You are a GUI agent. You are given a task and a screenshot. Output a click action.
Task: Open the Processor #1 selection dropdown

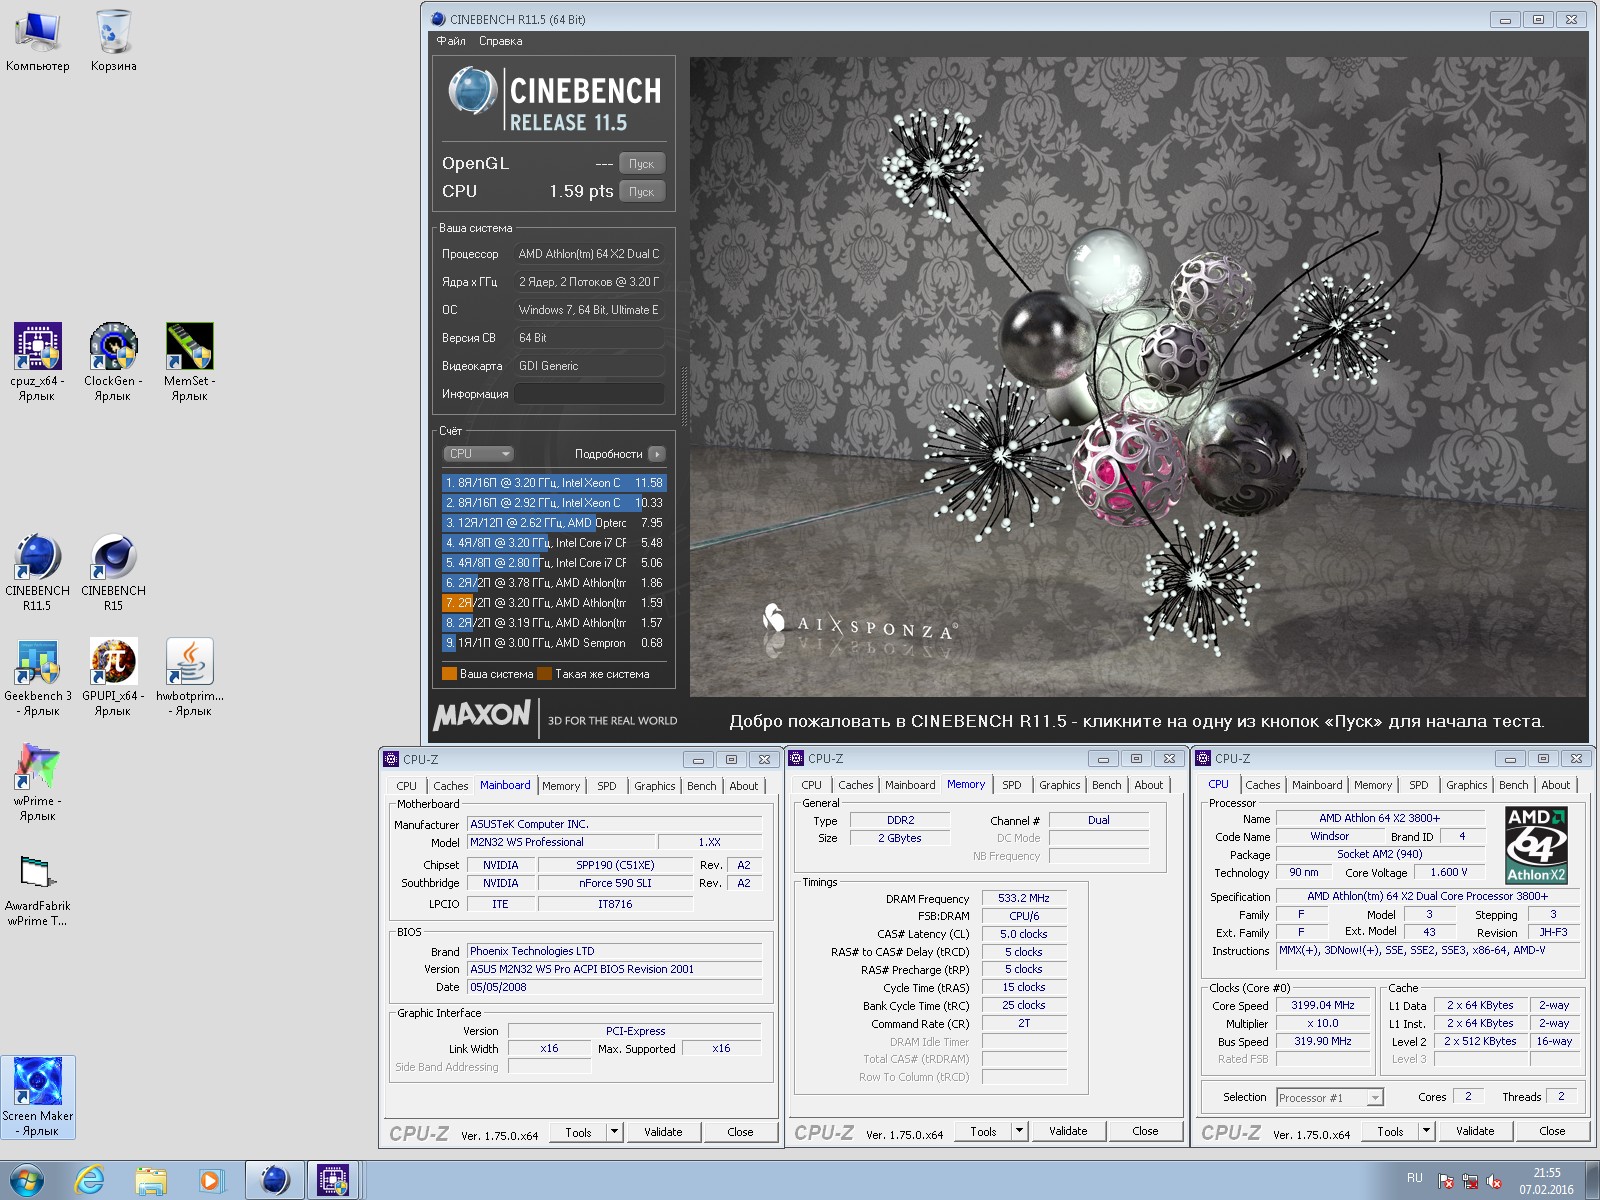coord(1330,1098)
